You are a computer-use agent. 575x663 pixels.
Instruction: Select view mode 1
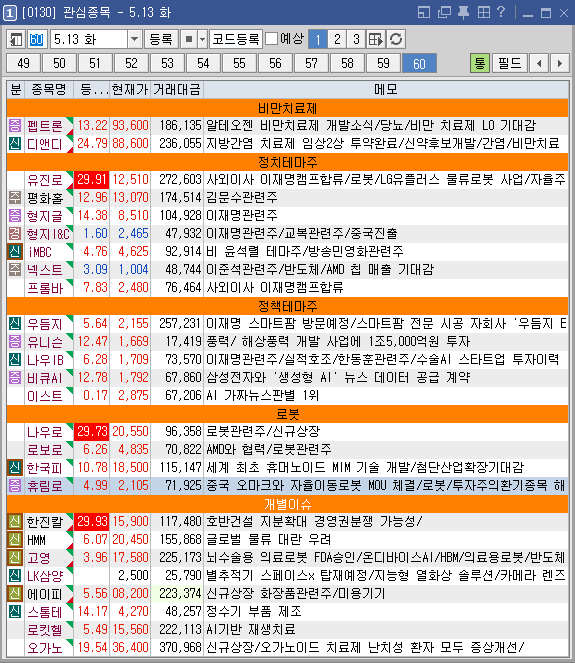tap(318, 40)
